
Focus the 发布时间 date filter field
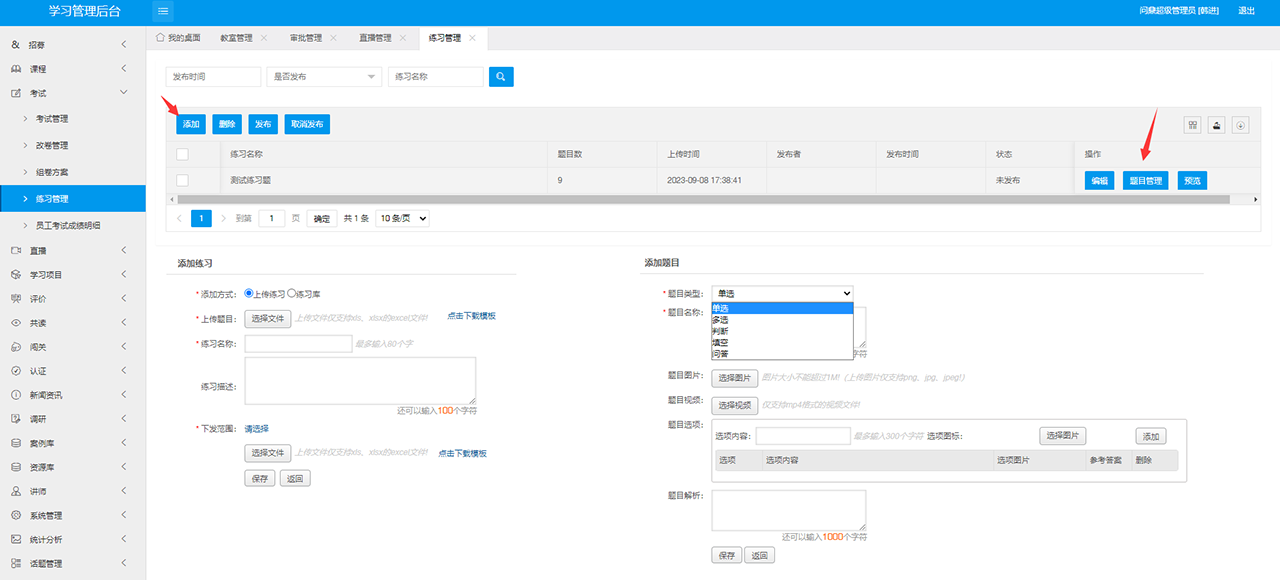point(213,77)
